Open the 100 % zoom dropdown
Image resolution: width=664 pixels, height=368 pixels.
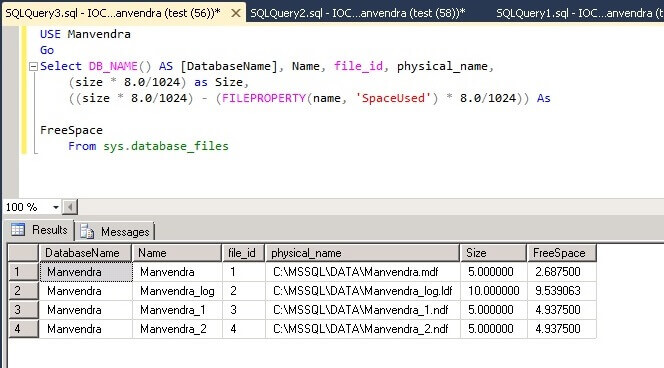55,207
